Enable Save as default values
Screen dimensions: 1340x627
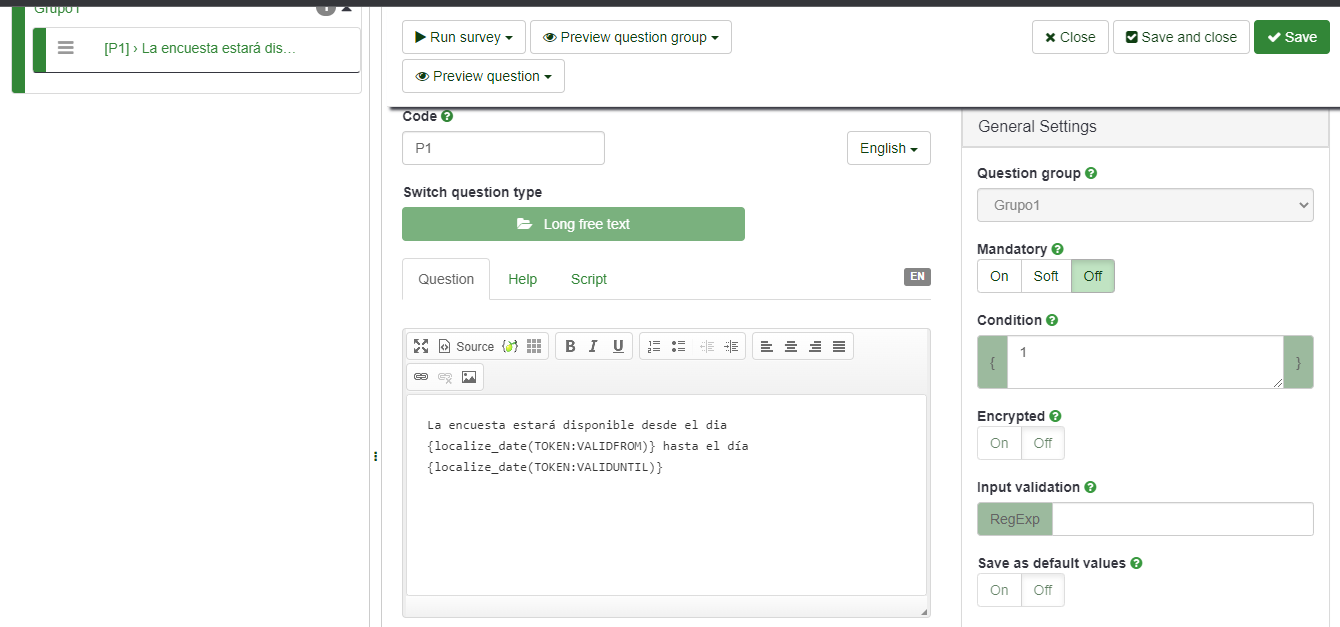999,590
